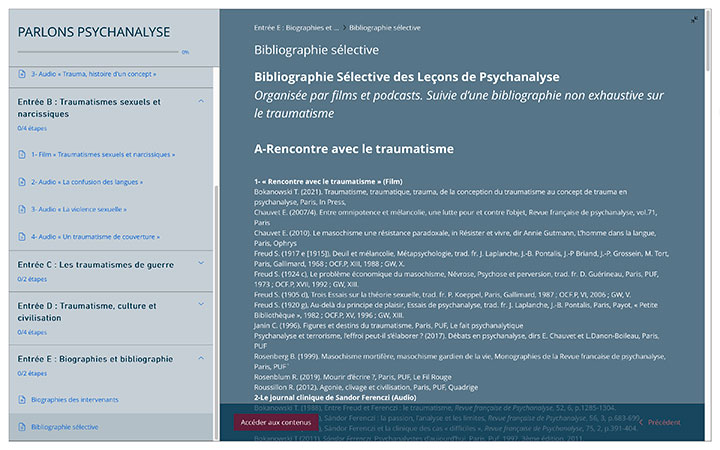
Task: Click the 0/2 étapes label under Entrée E
Action: pos(32,373)
